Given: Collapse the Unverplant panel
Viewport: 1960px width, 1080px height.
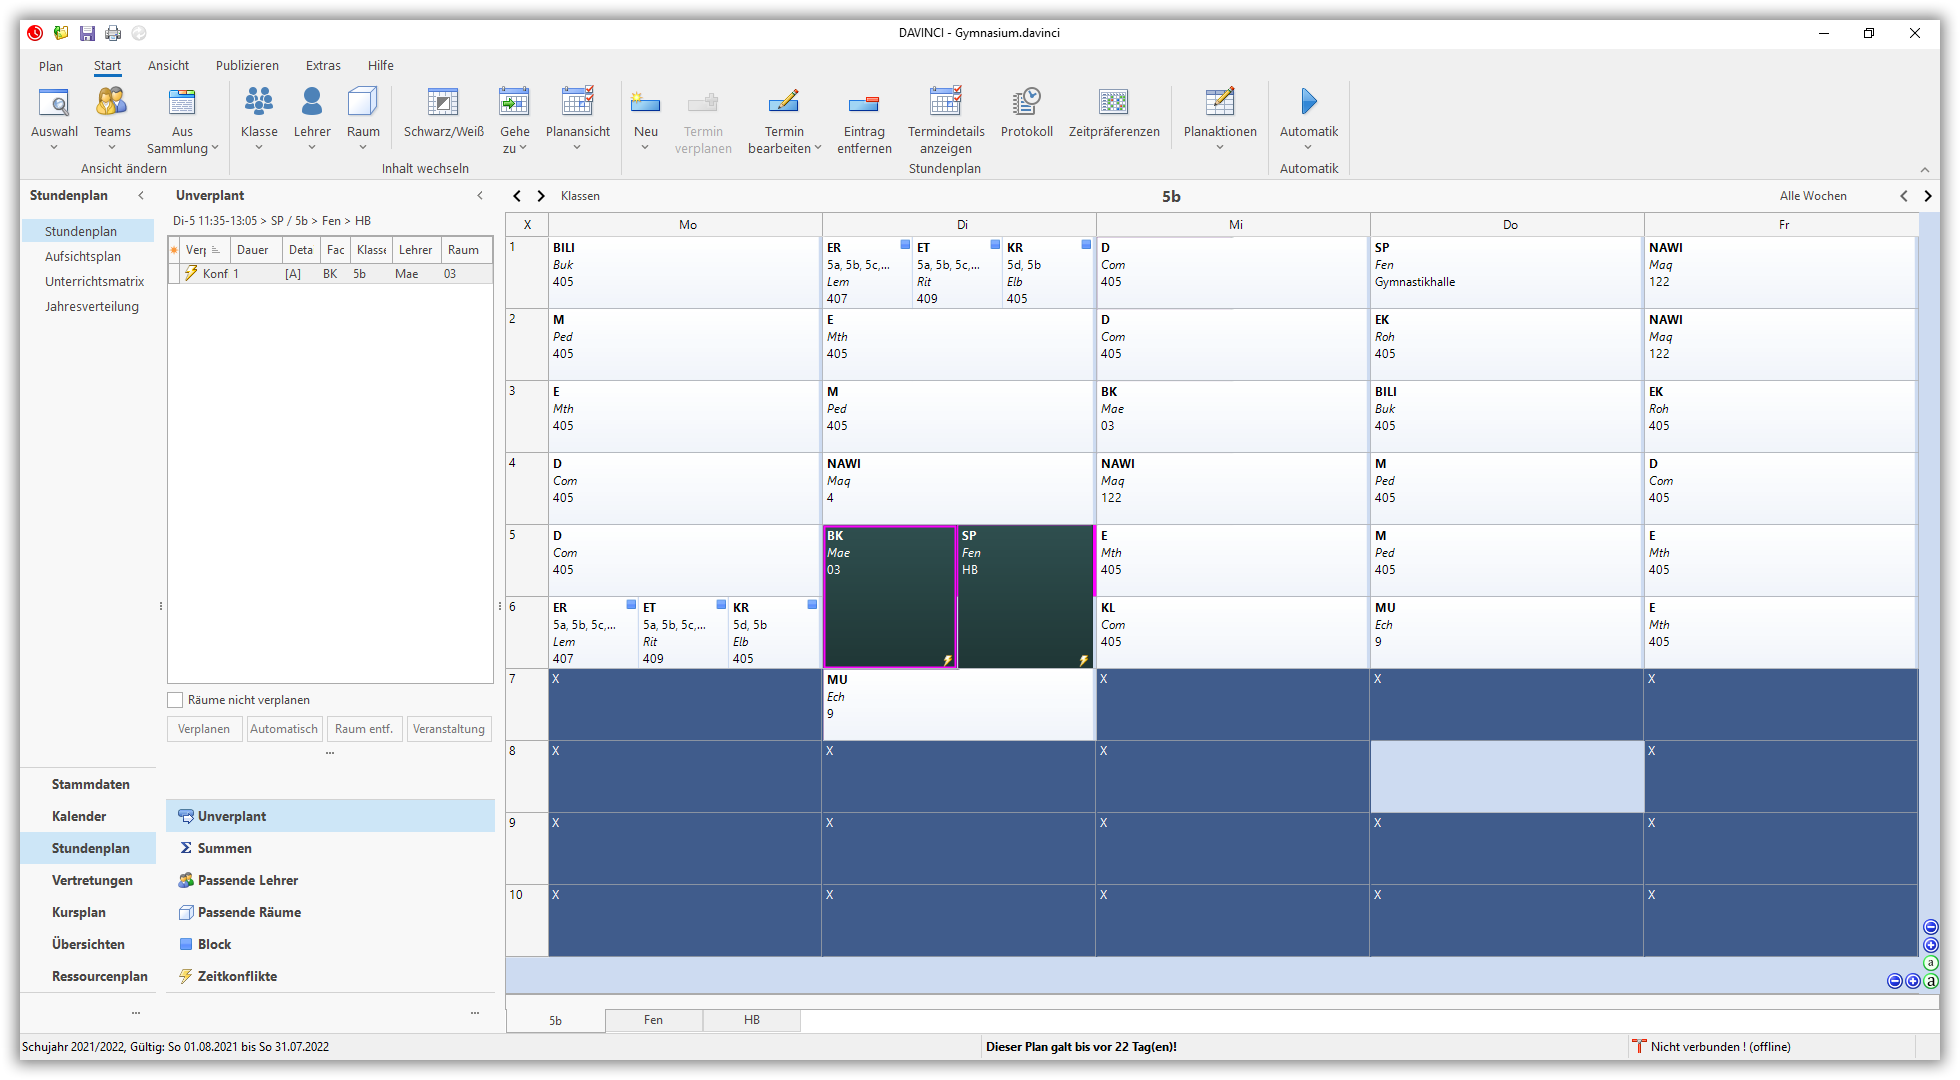Looking at the screenshot, I should tap(480, 196).
